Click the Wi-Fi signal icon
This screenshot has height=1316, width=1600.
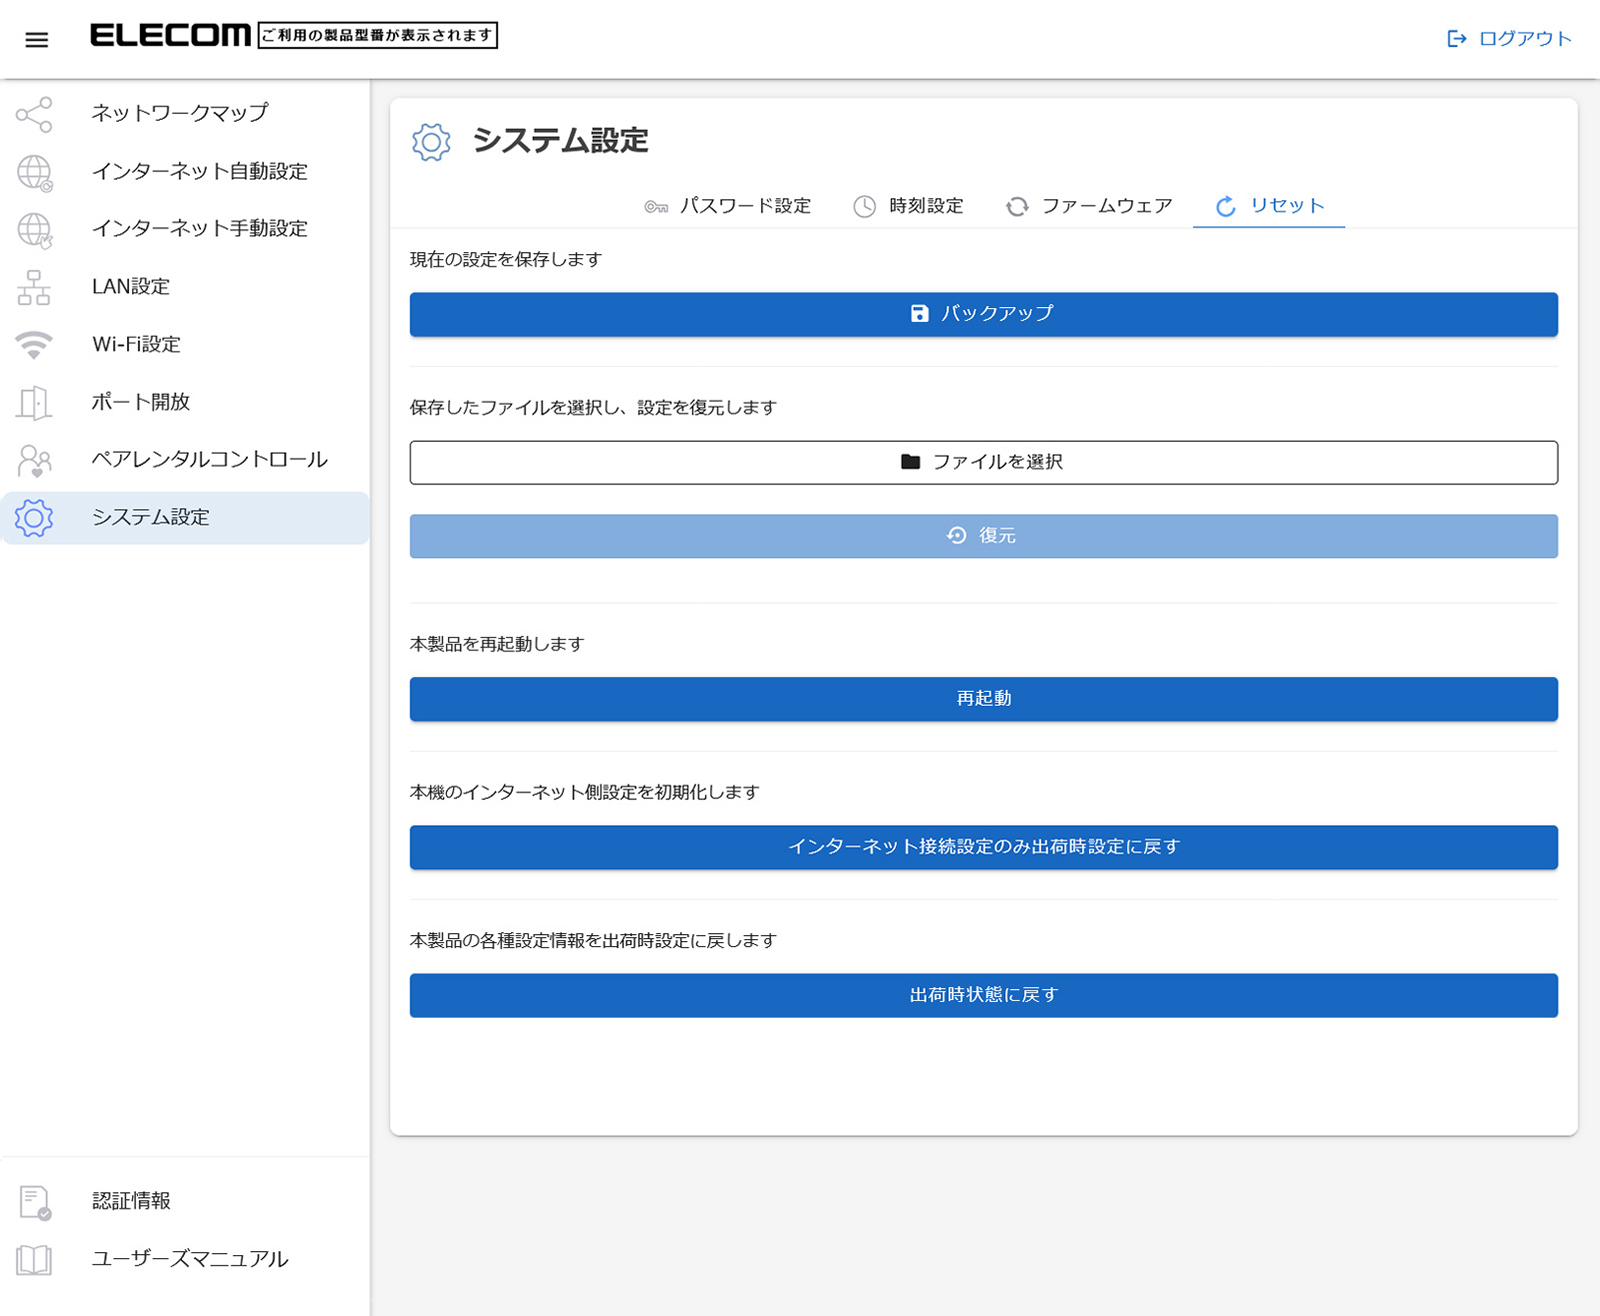(34, 345)
